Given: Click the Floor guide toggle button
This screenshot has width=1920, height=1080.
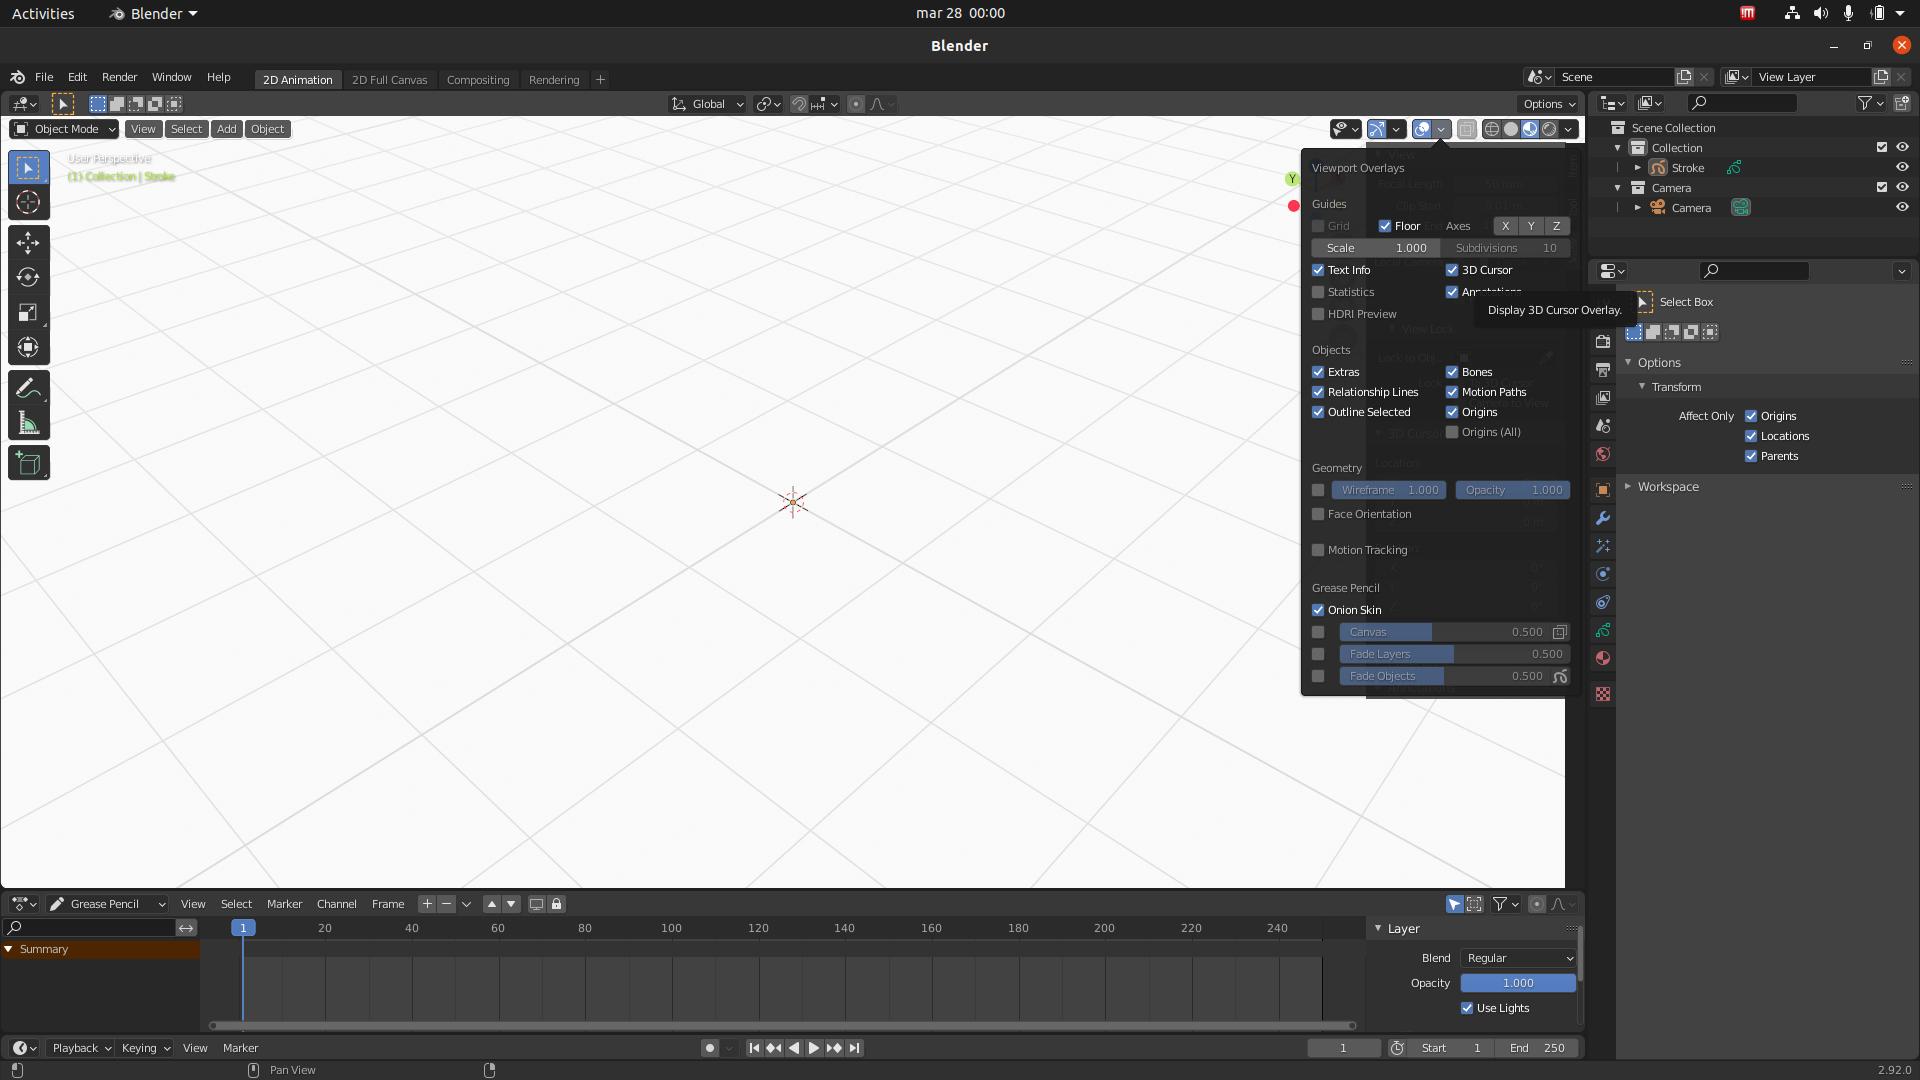Looking at the screenshot, I should point(1385,225).
